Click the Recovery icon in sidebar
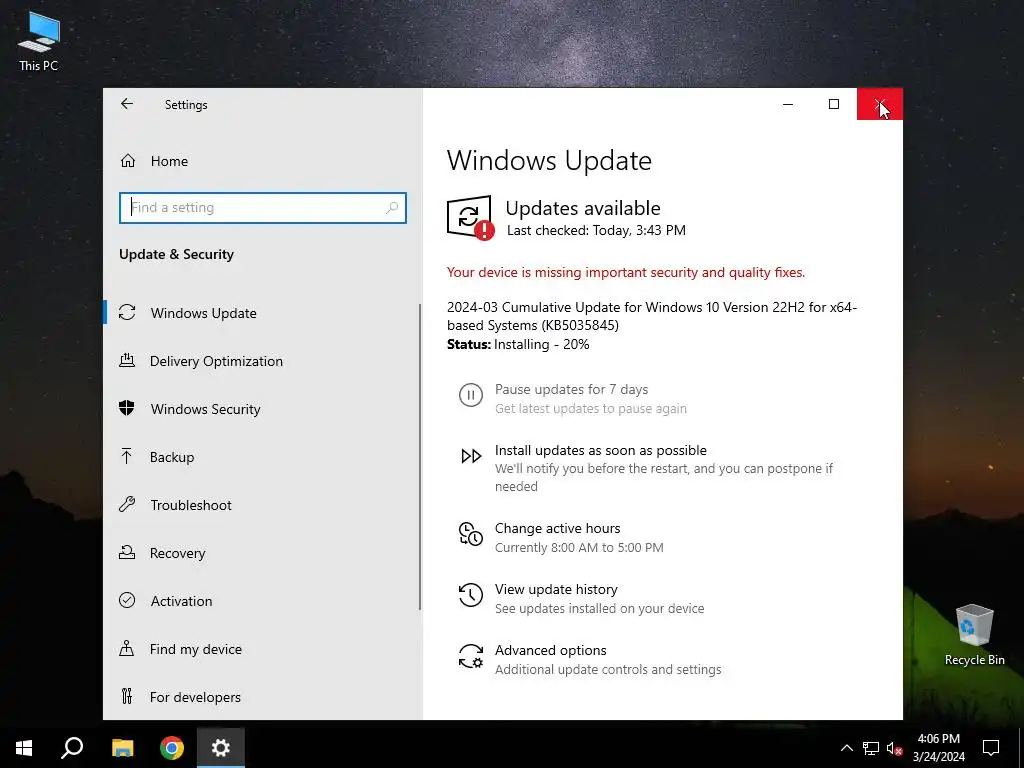1024x768 pixels. (x=127, y=552)
